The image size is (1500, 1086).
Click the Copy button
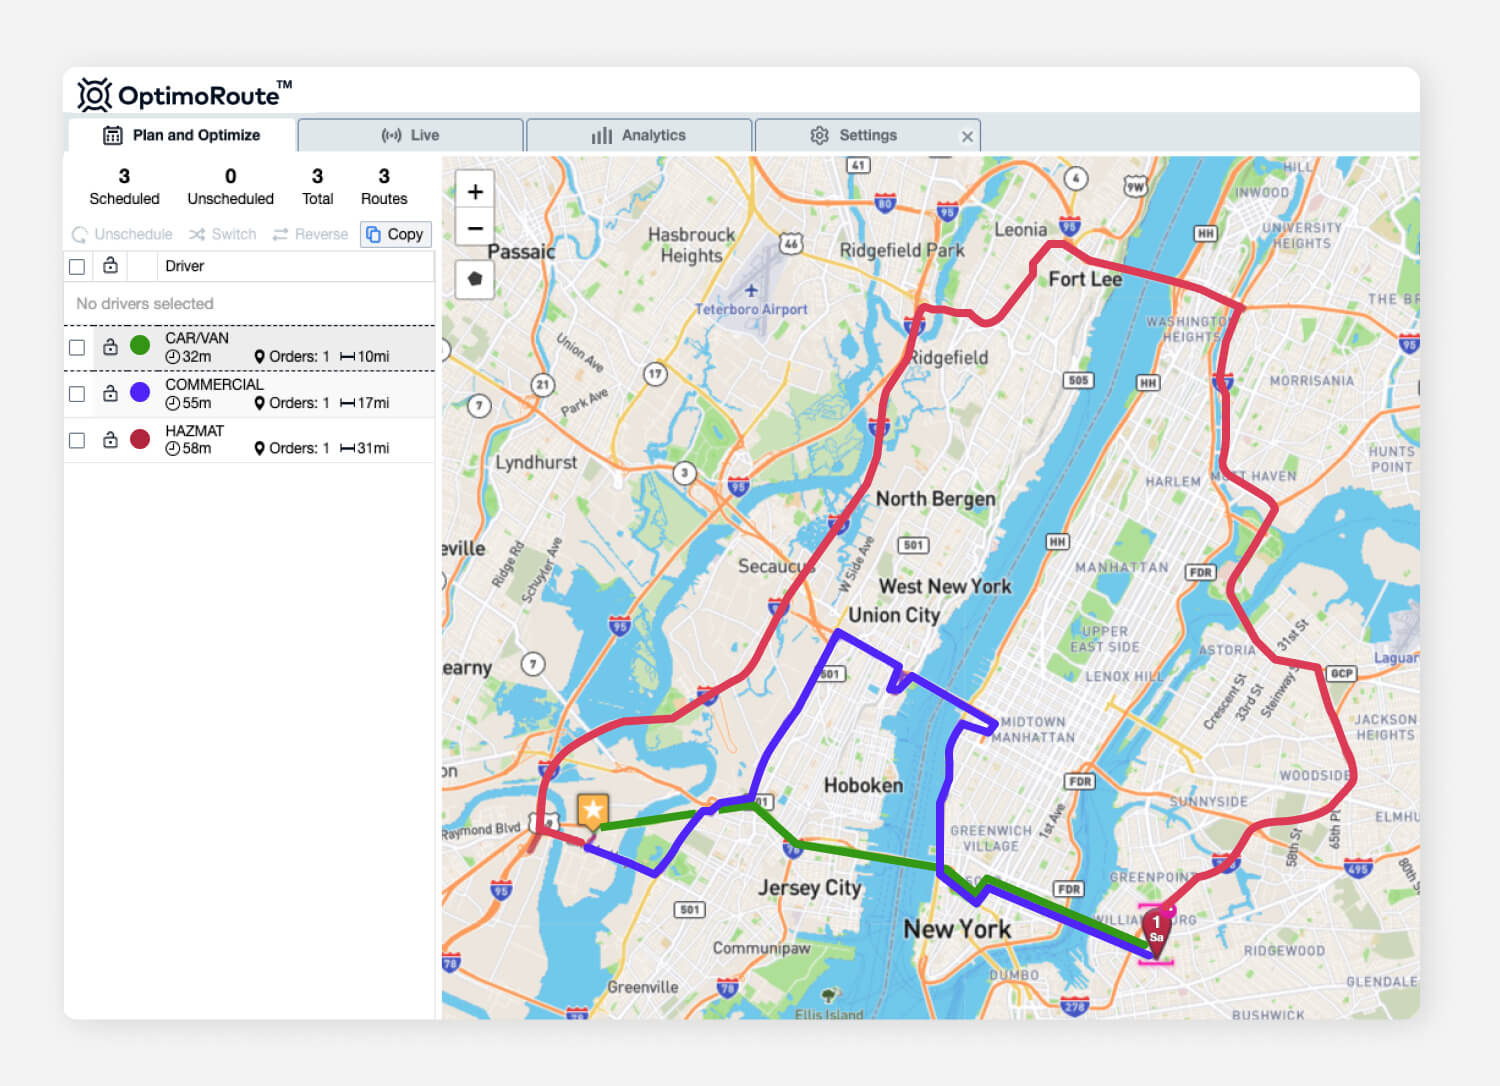[396, 234]
